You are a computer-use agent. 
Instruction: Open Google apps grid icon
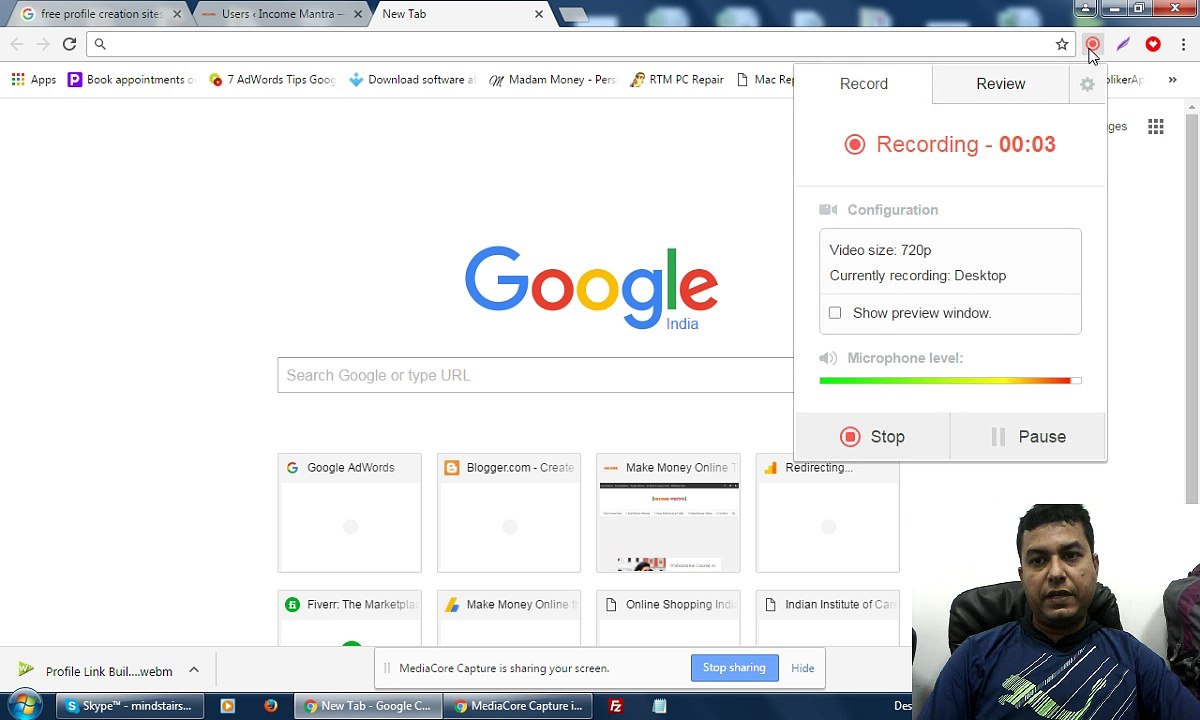pos(1156,126)
